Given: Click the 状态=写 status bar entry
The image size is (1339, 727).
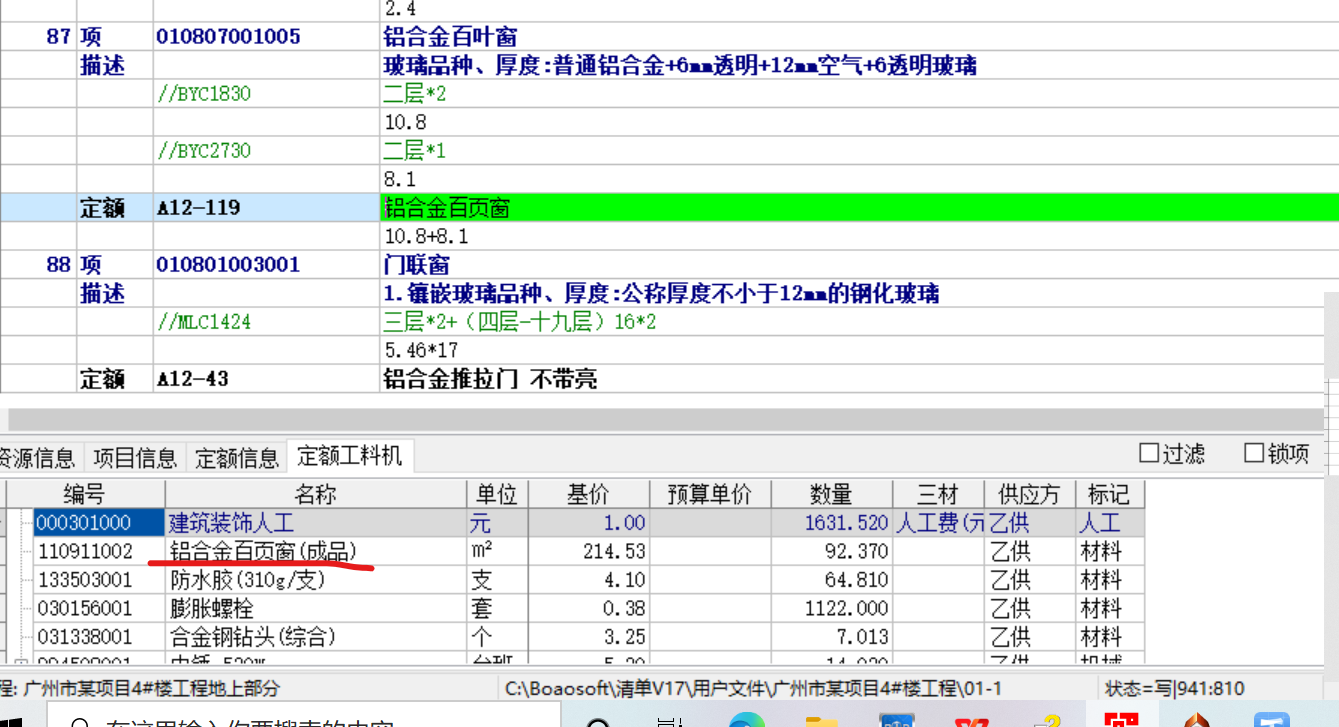Looking at the screenshot, I should [1174, 688].
